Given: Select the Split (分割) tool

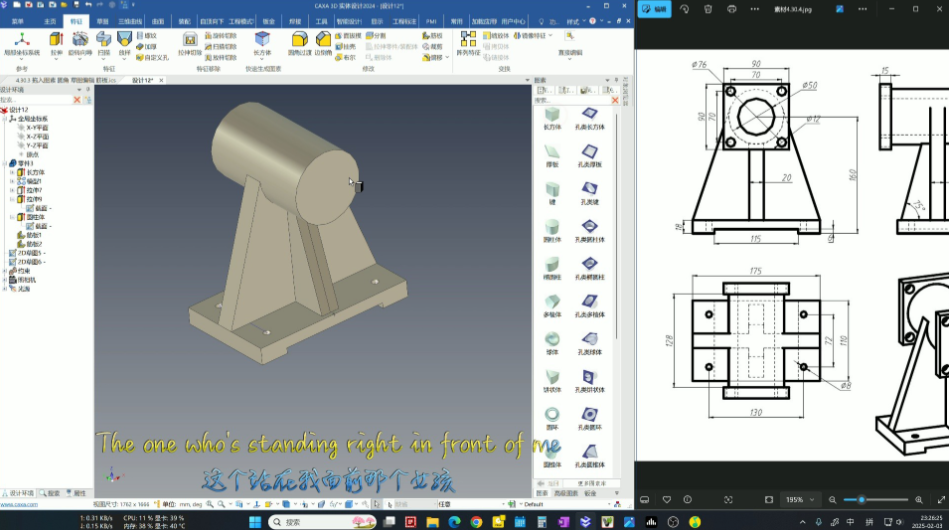Looking at the screenshot, I should pyautogui.click(x=376, y=36).
